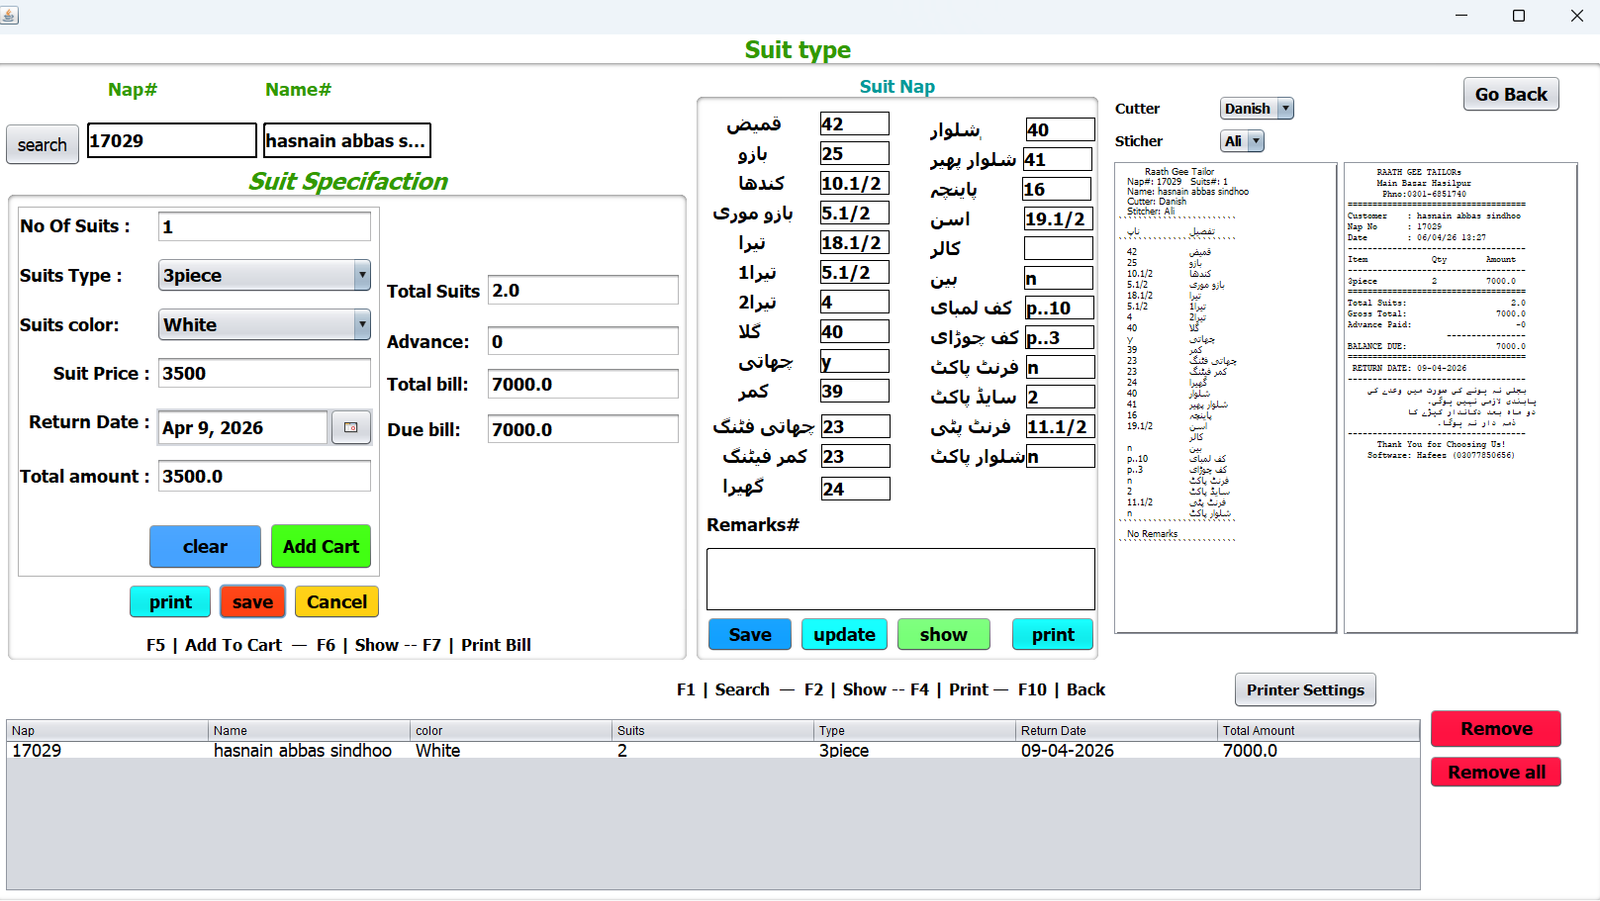Click the Java app icon in the title bar
Image resolution: width=1600 pixels, height=901 pixels.
coord(9,15)
